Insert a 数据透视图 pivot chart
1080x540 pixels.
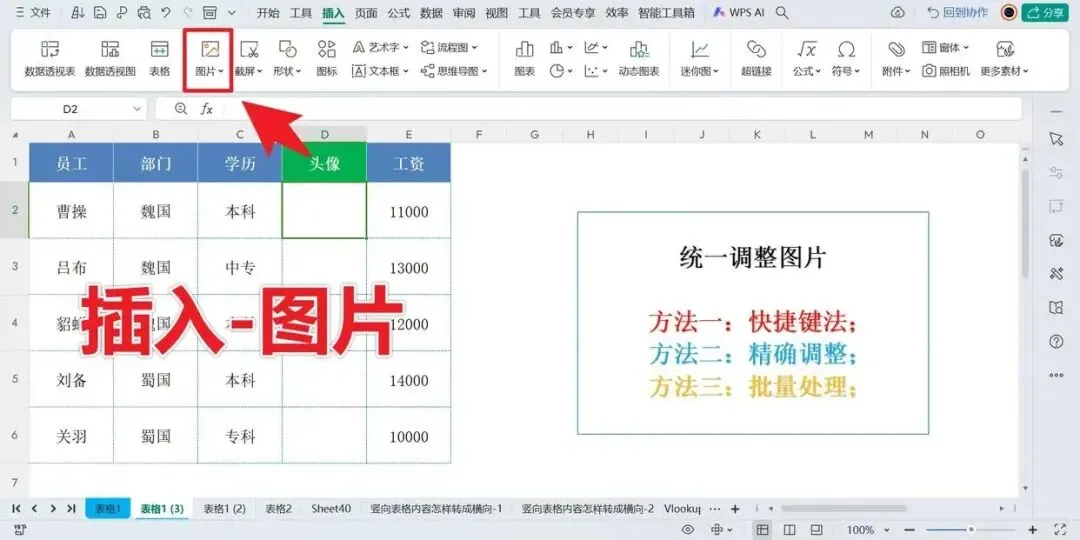tap(110, 58)
